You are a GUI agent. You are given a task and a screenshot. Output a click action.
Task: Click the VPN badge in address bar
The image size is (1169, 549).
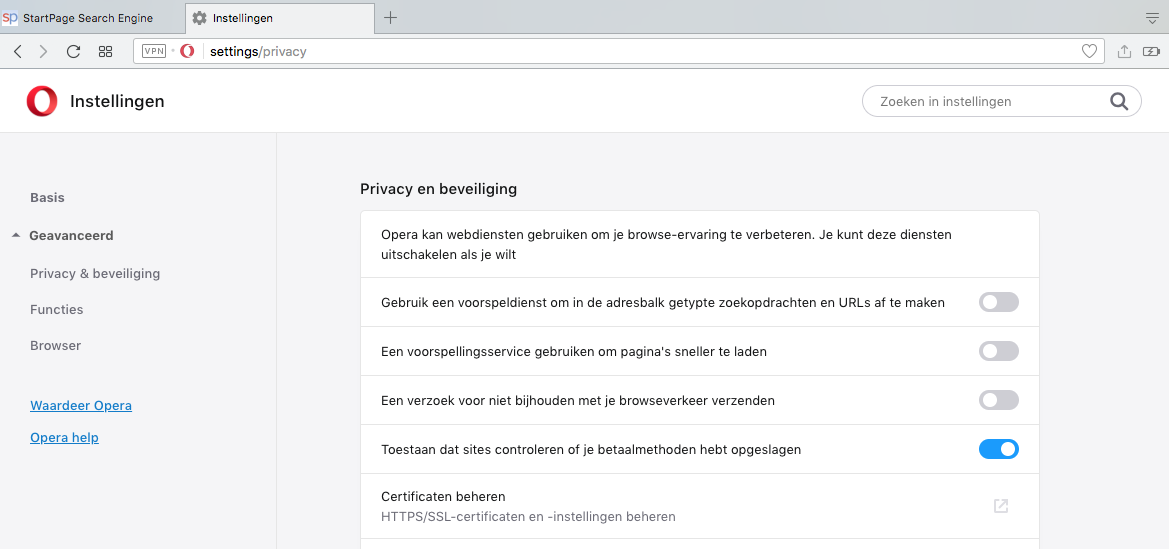coord(154,51)
